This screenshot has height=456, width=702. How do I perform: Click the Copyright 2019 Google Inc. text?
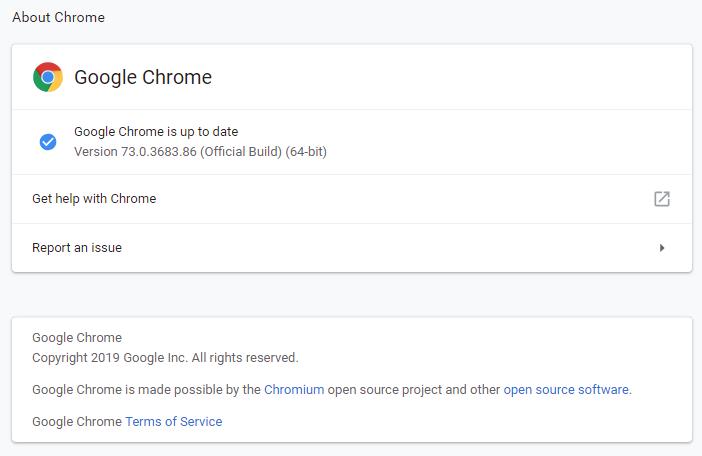pos(165,358)
